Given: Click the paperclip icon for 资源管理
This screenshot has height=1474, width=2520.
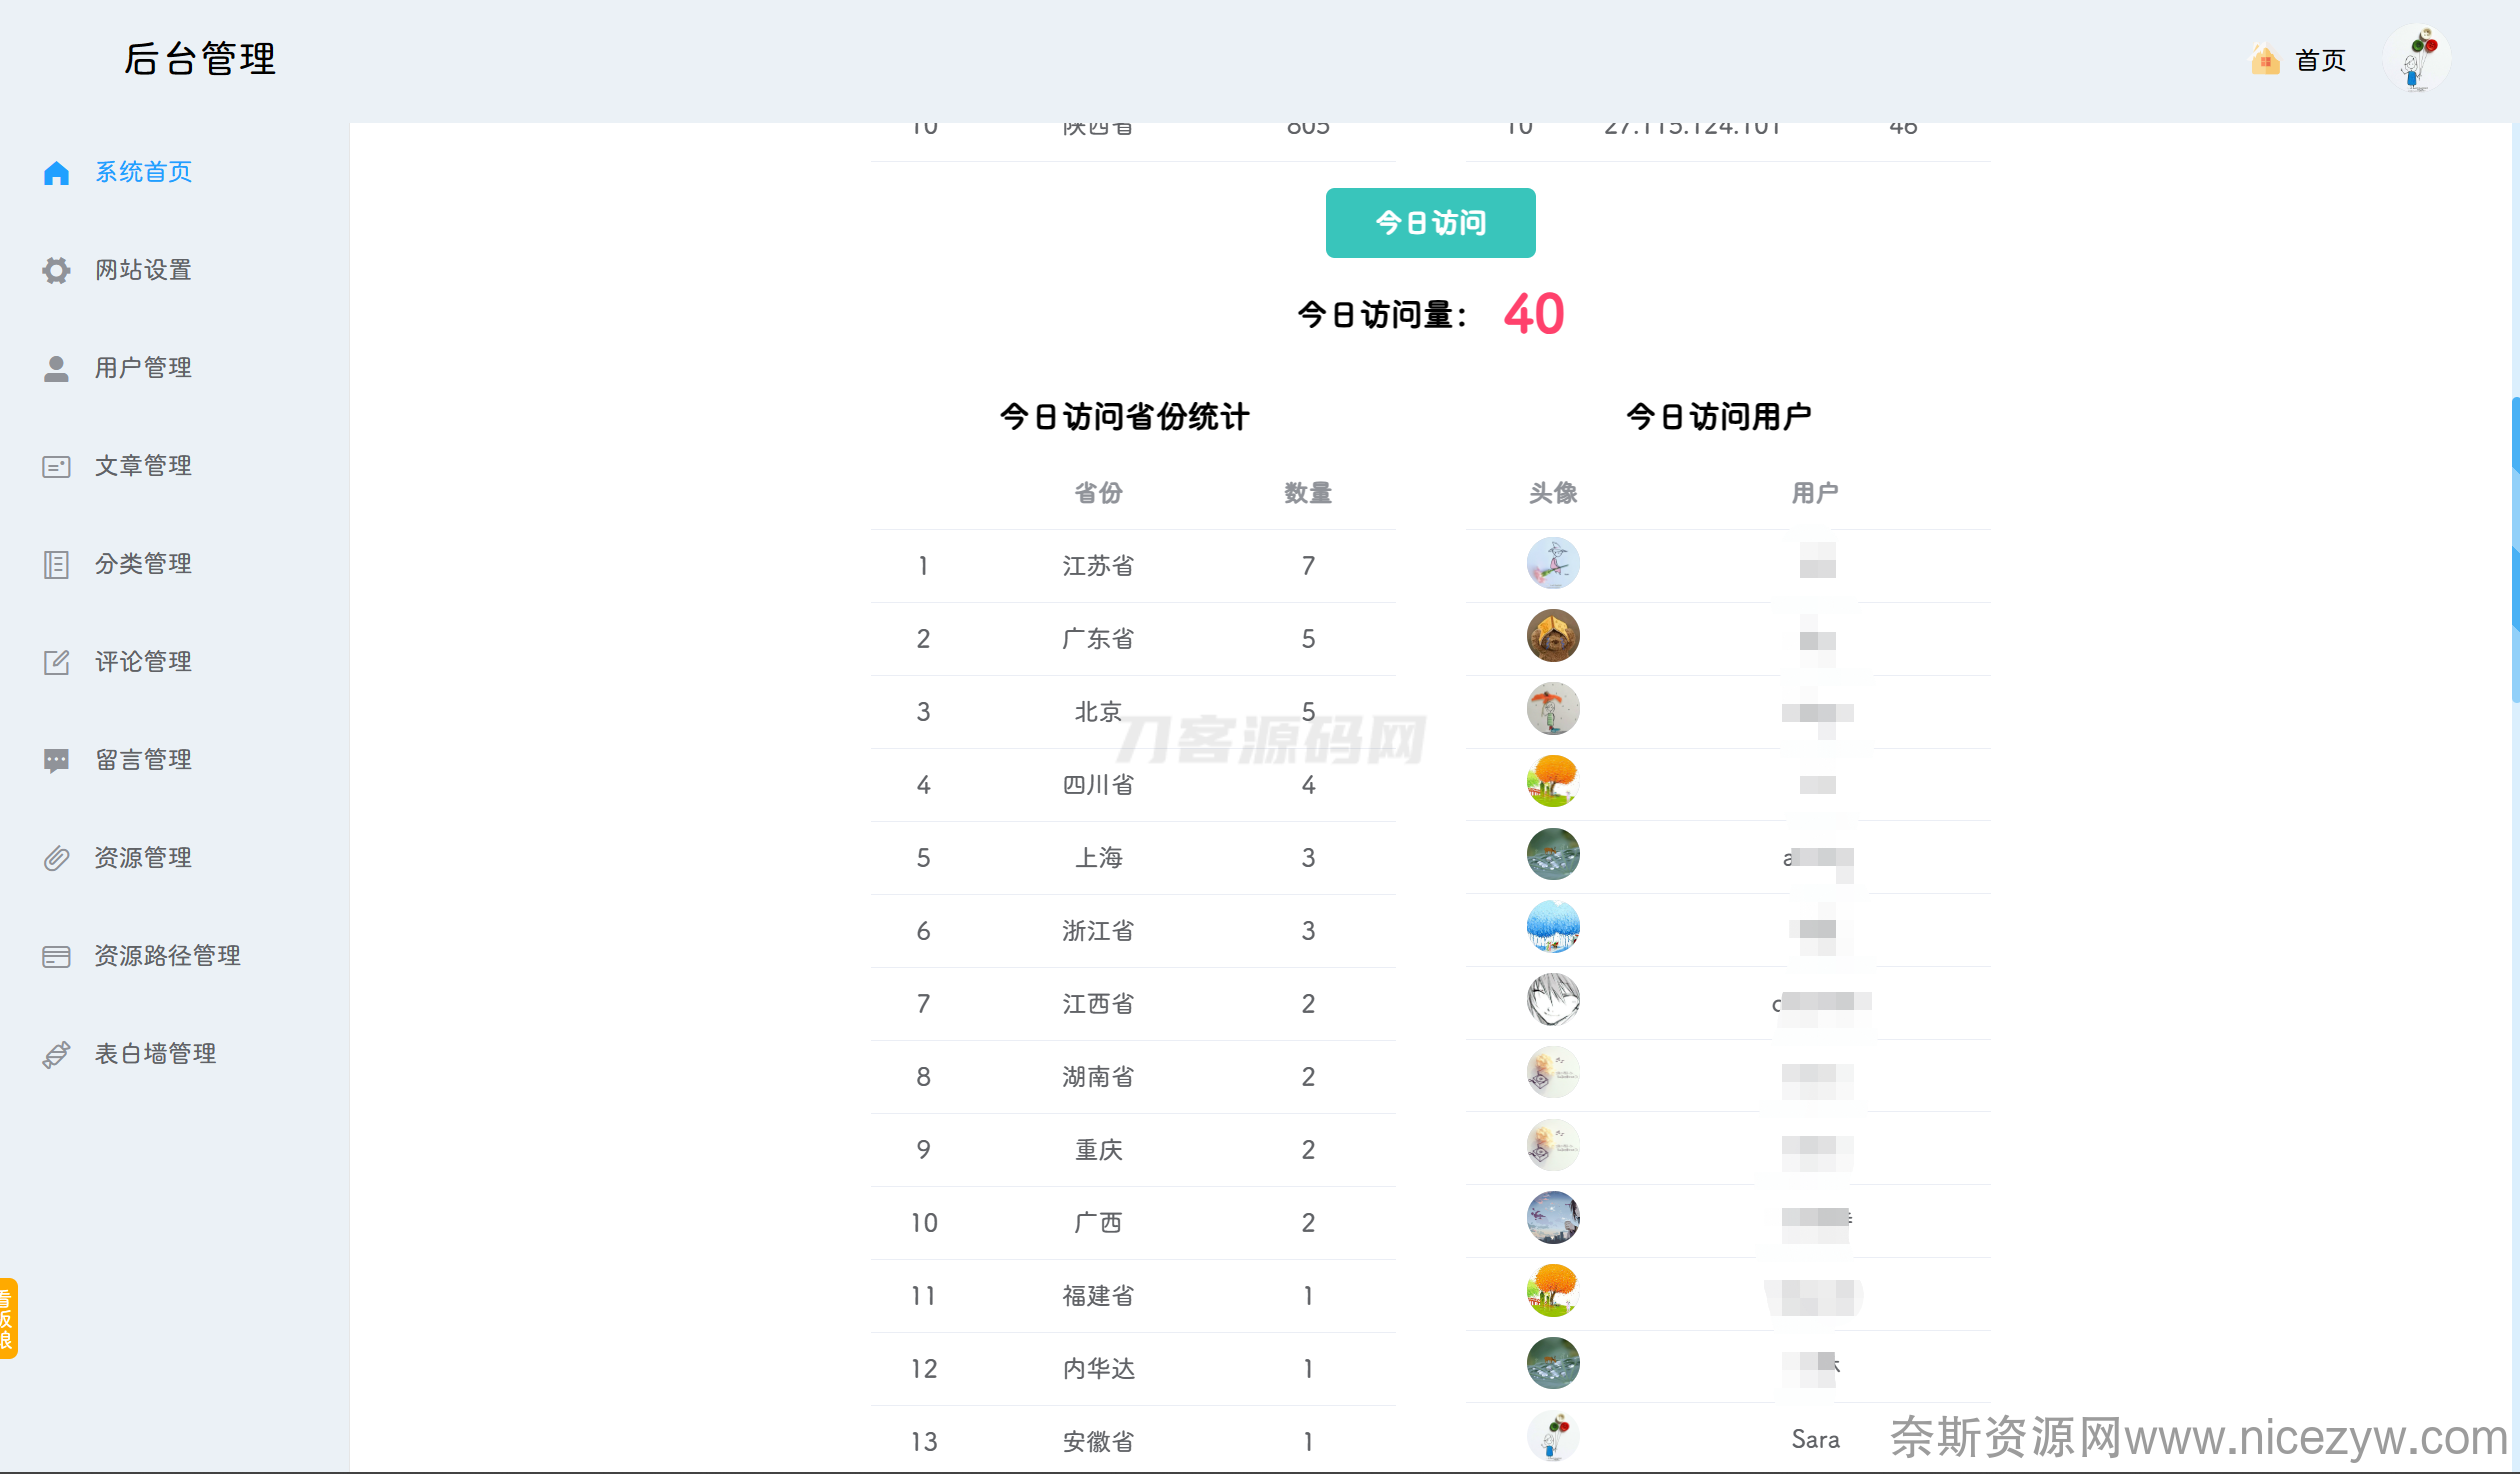Looking at the screenshot, I should click(56, 858).
